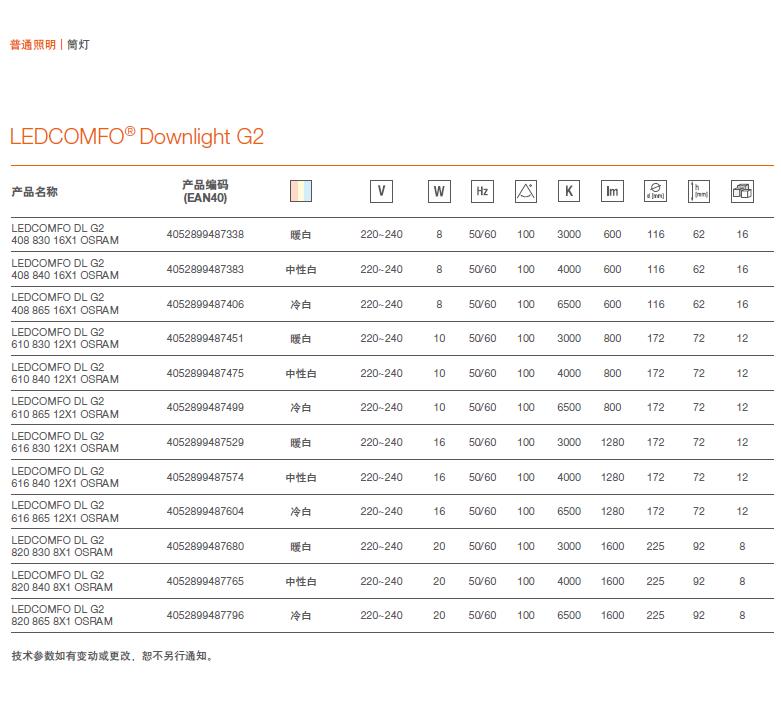The image size is (781, 718).
Task: Click EAN code 4052899487765
Action: pos(205,581)
